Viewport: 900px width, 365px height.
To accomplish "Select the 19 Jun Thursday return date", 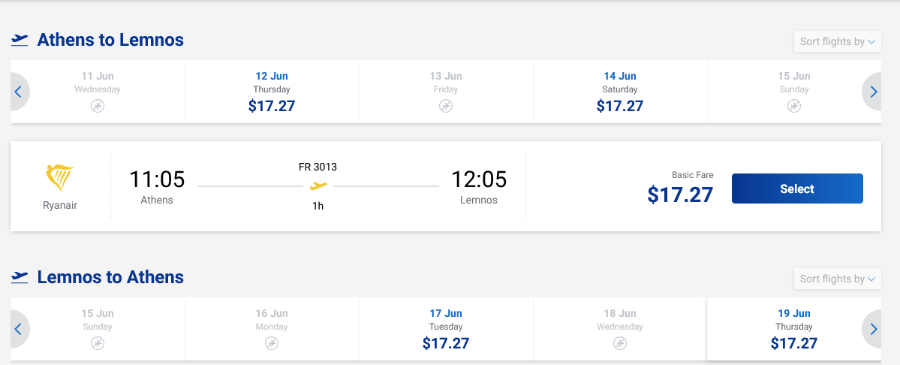I will tap(794, 329).
